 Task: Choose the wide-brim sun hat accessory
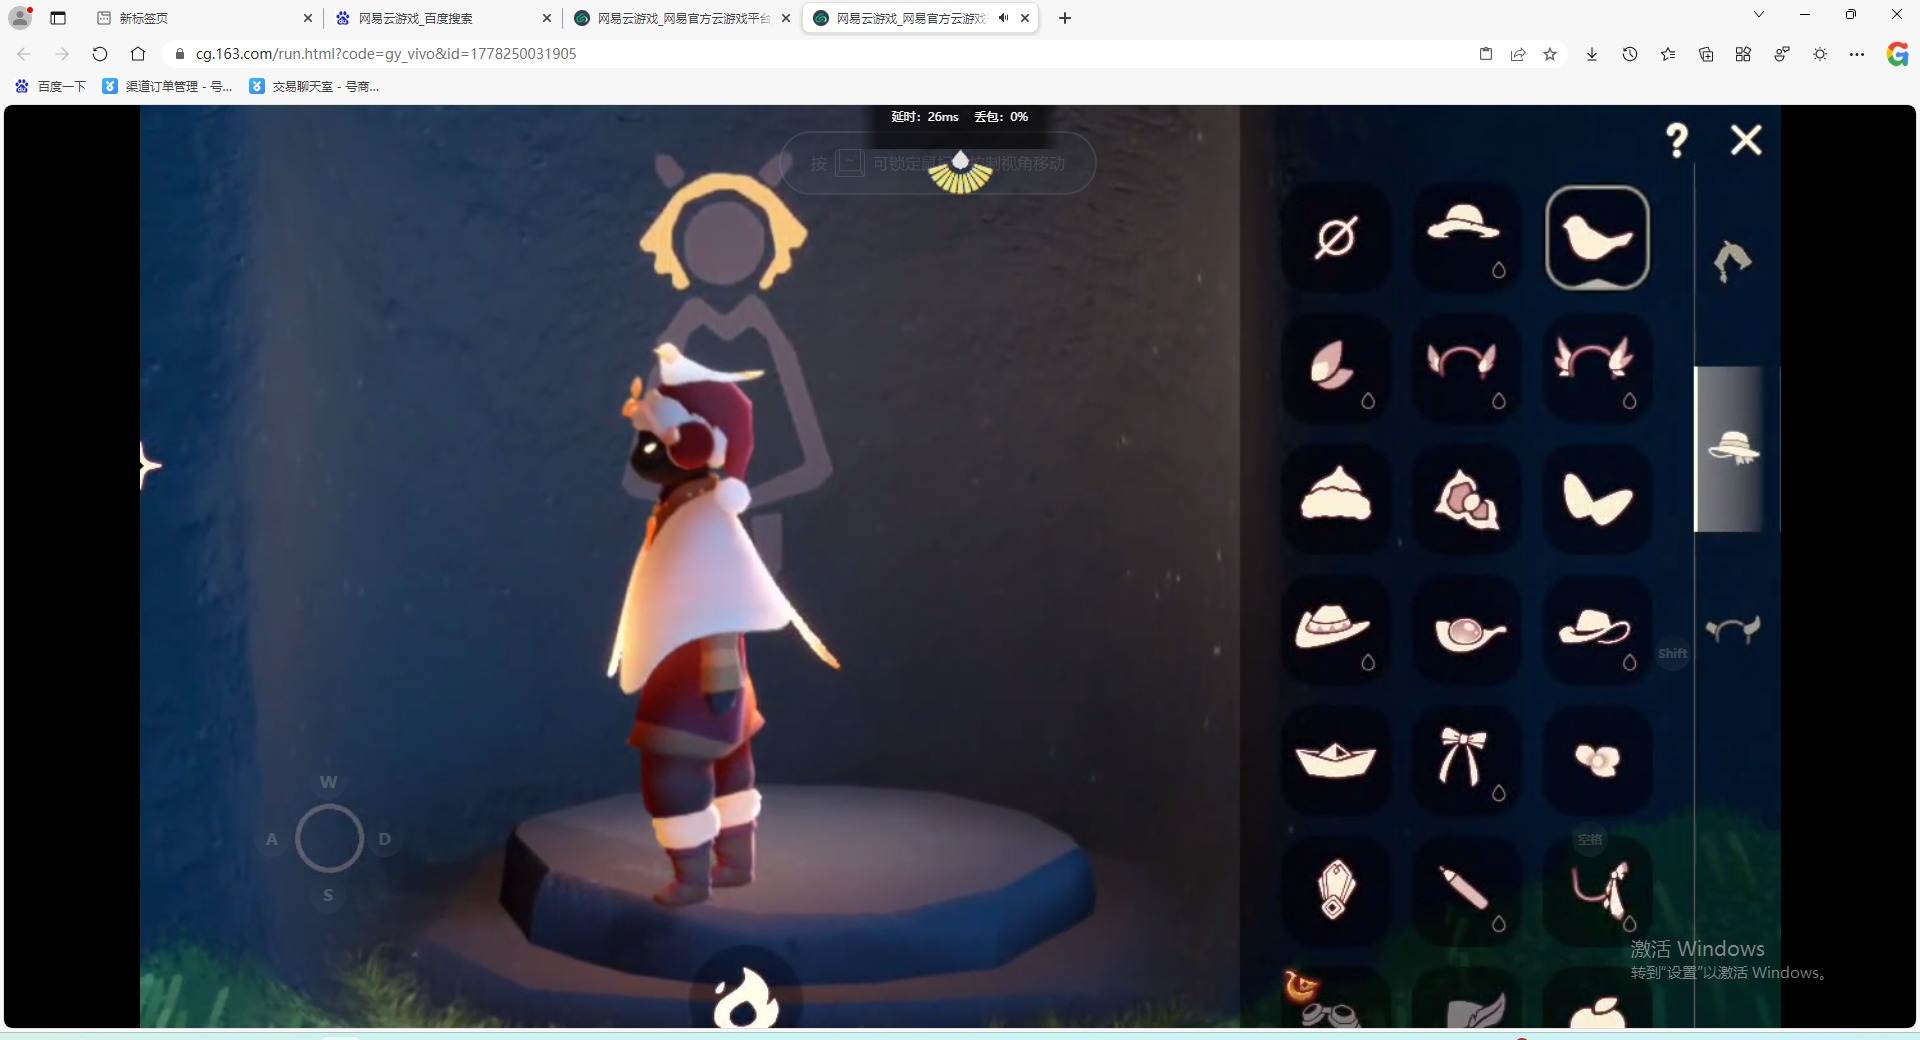tap(1466, 238)
